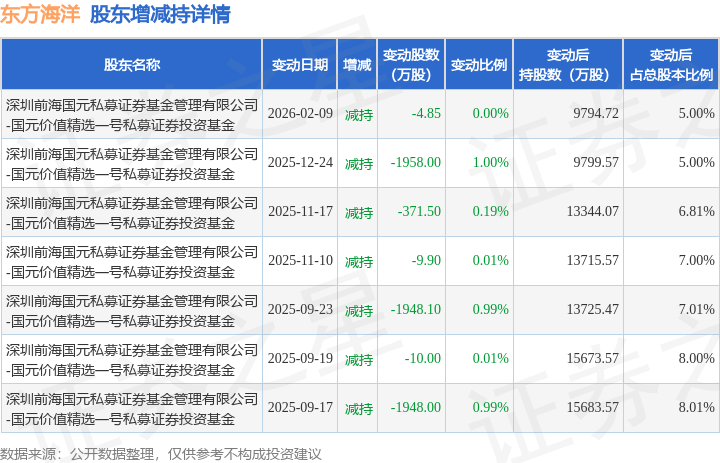This screenshot has height=463, width=720.
Task: Click shareholder name in the 2025-09-19 row
Action: pyautogui.click(x=132, y=360)
